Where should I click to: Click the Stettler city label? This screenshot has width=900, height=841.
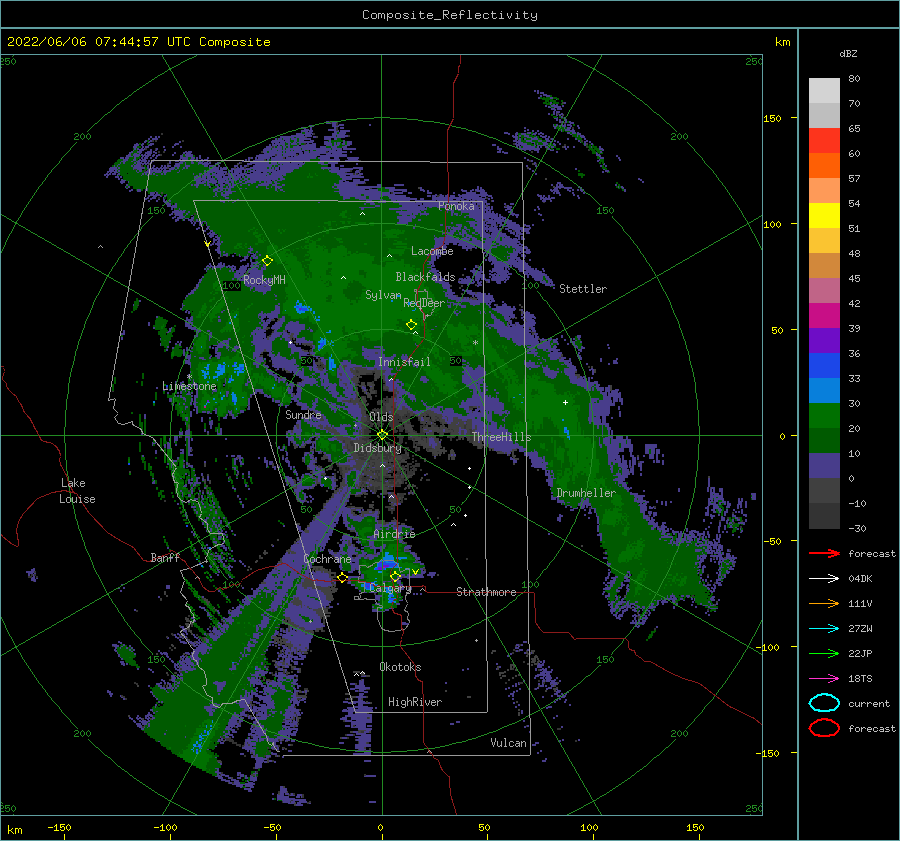(583, 289)
